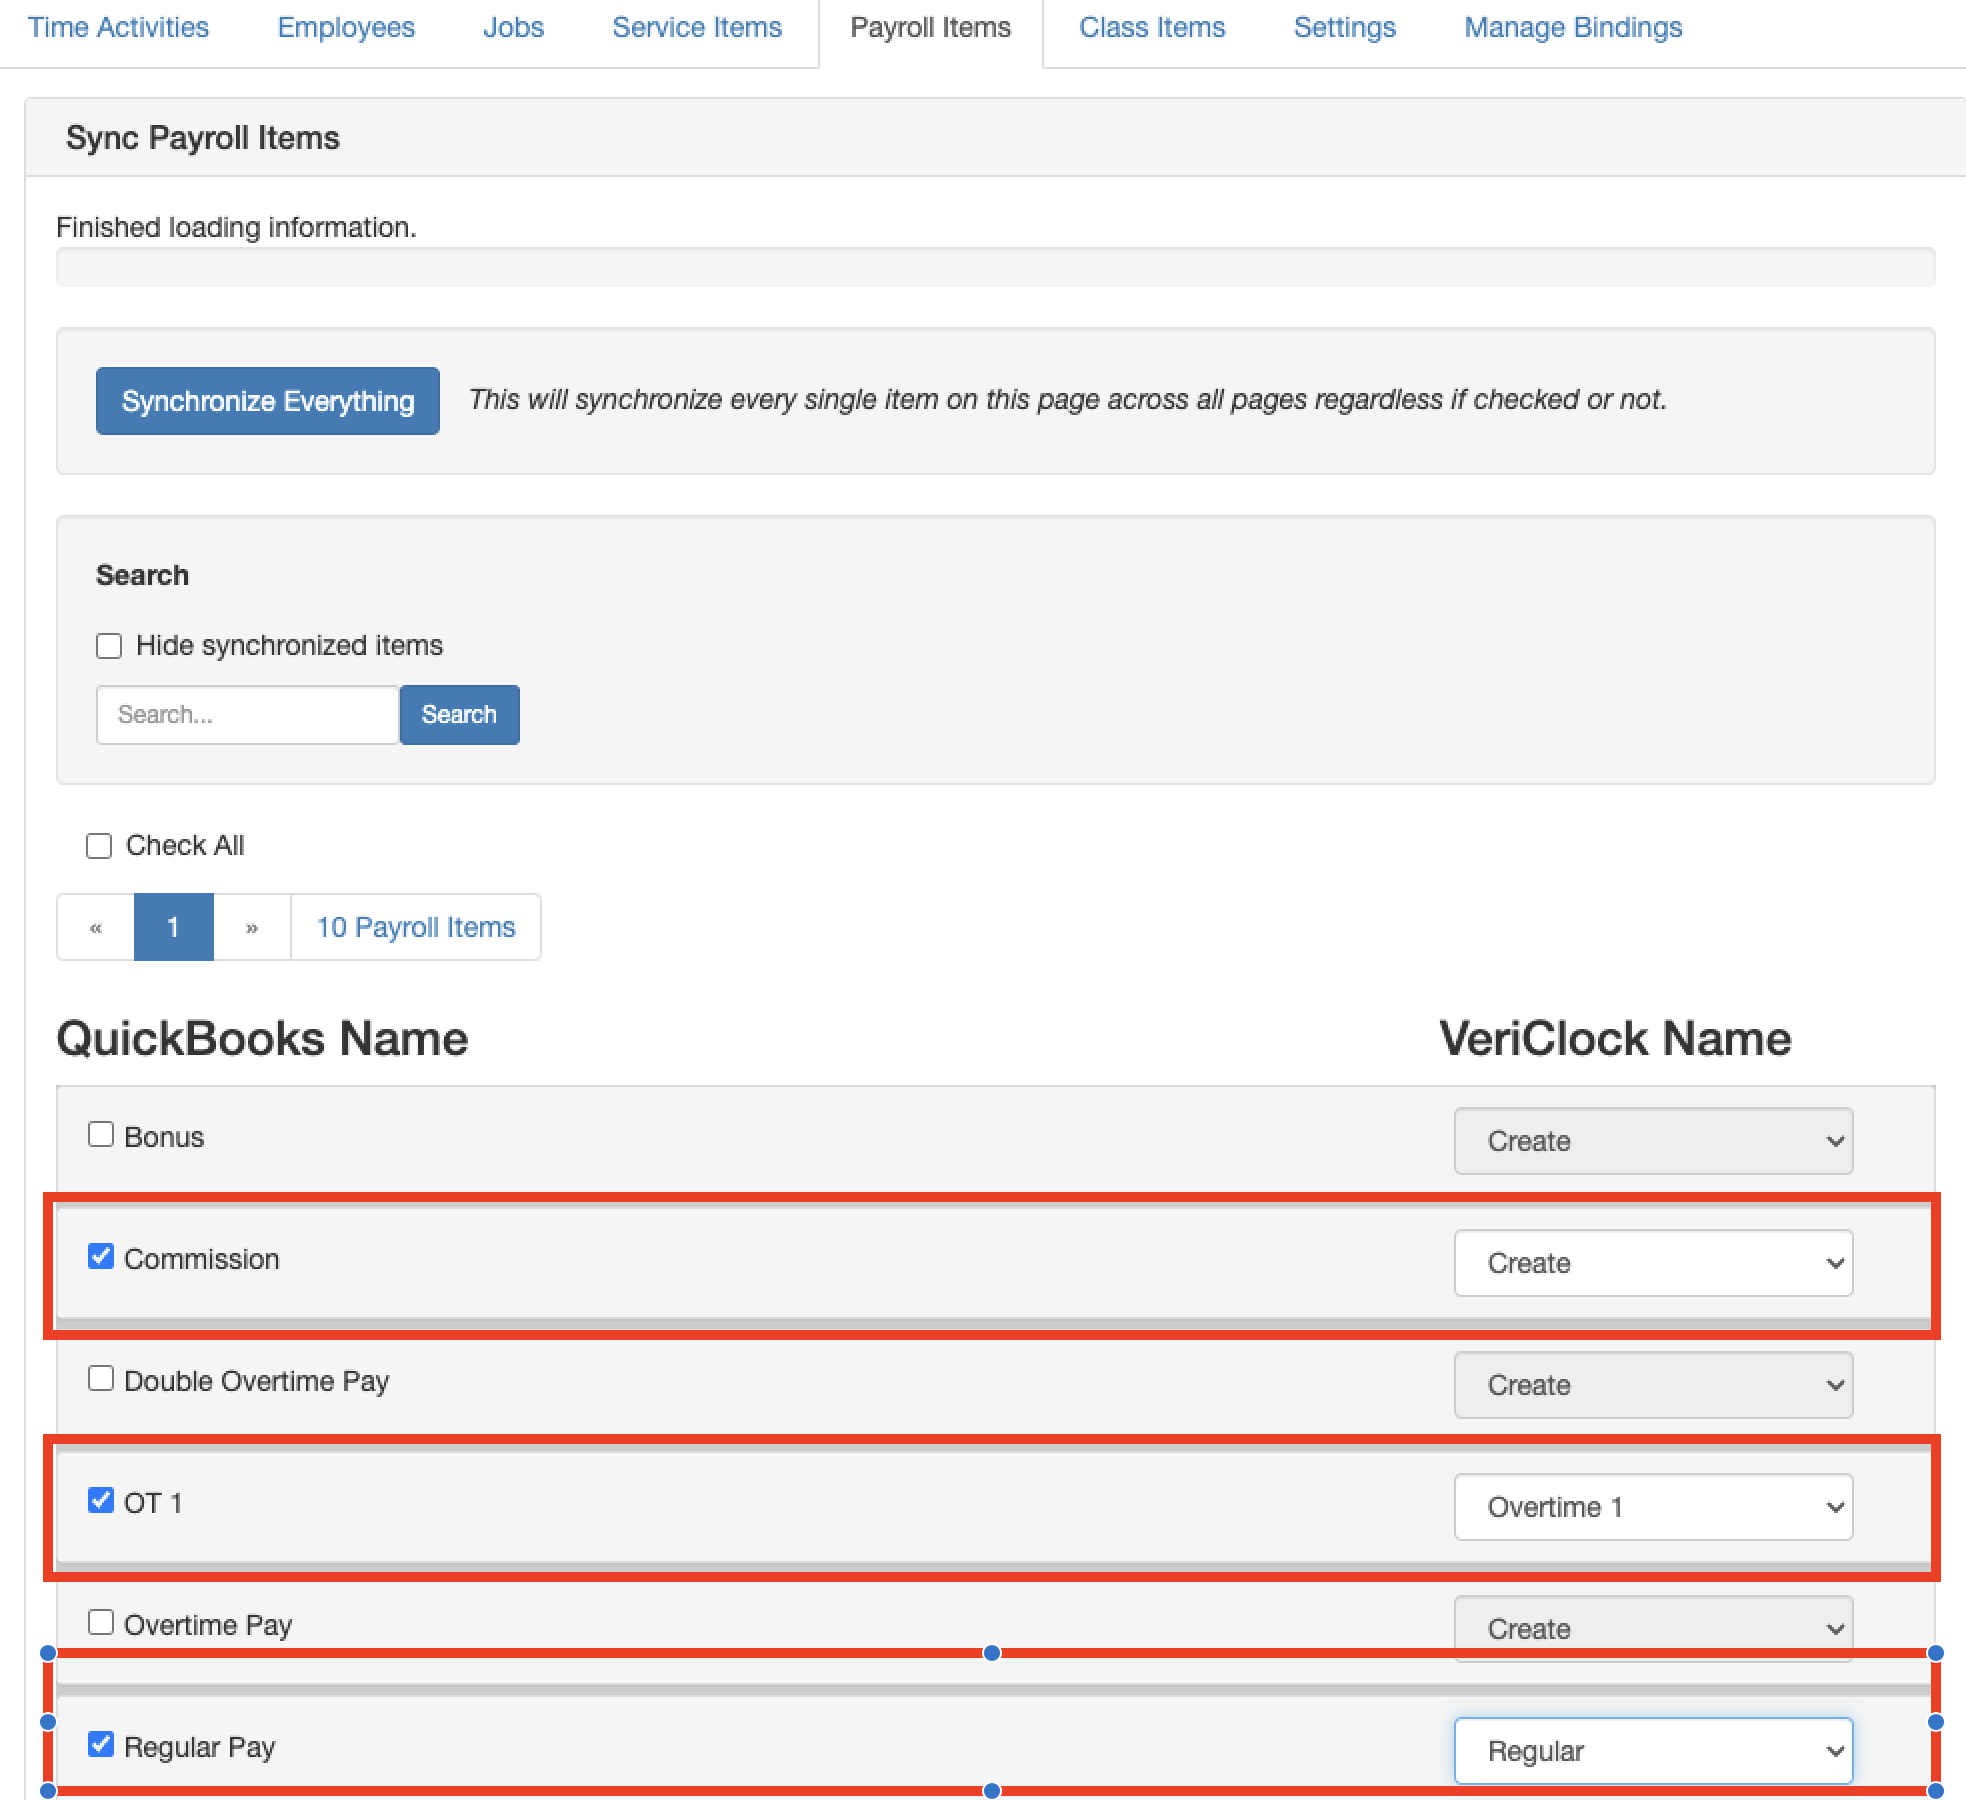Switch to the Employees tab
This screenshot has width=1966, height=1800.
tap(345, 27)
